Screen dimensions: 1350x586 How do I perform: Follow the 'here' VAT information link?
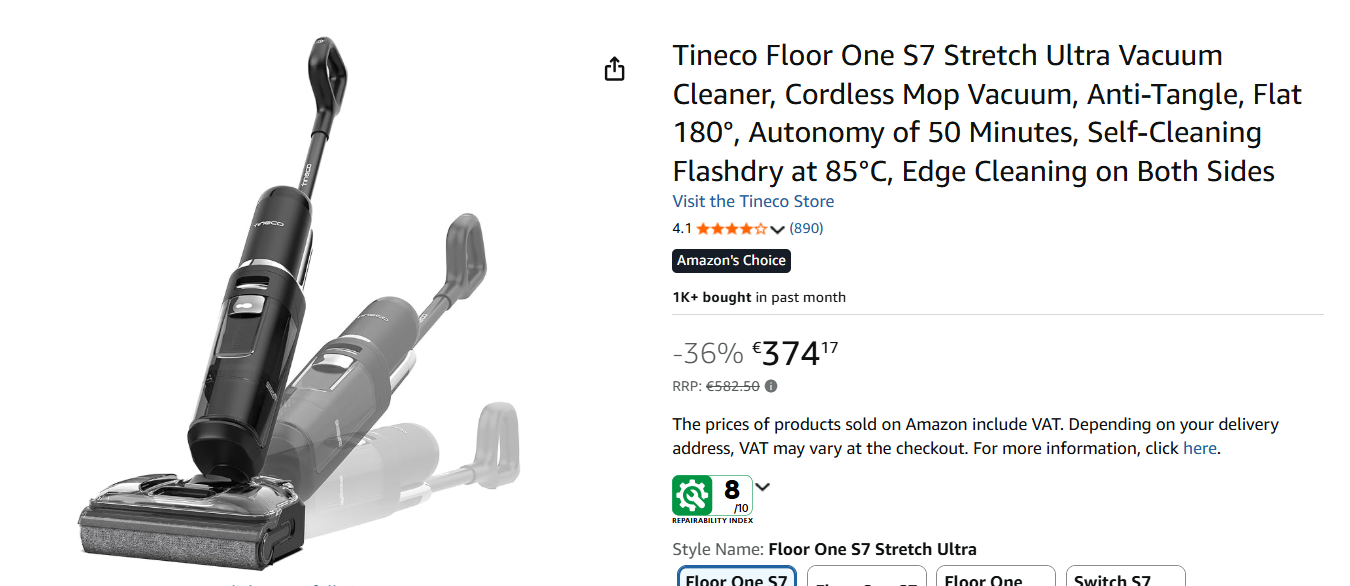coord(1199,448)
